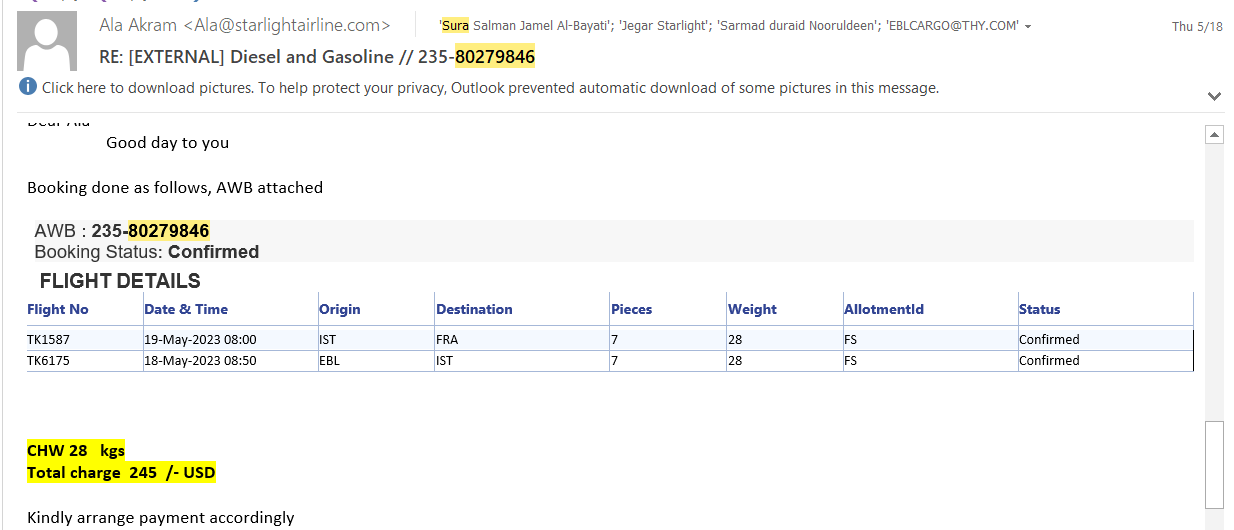Expand the recipients list arrow after EBLCARGO@THY.COM
The height and width of the screenshot is (530, 1234).
1028,26
